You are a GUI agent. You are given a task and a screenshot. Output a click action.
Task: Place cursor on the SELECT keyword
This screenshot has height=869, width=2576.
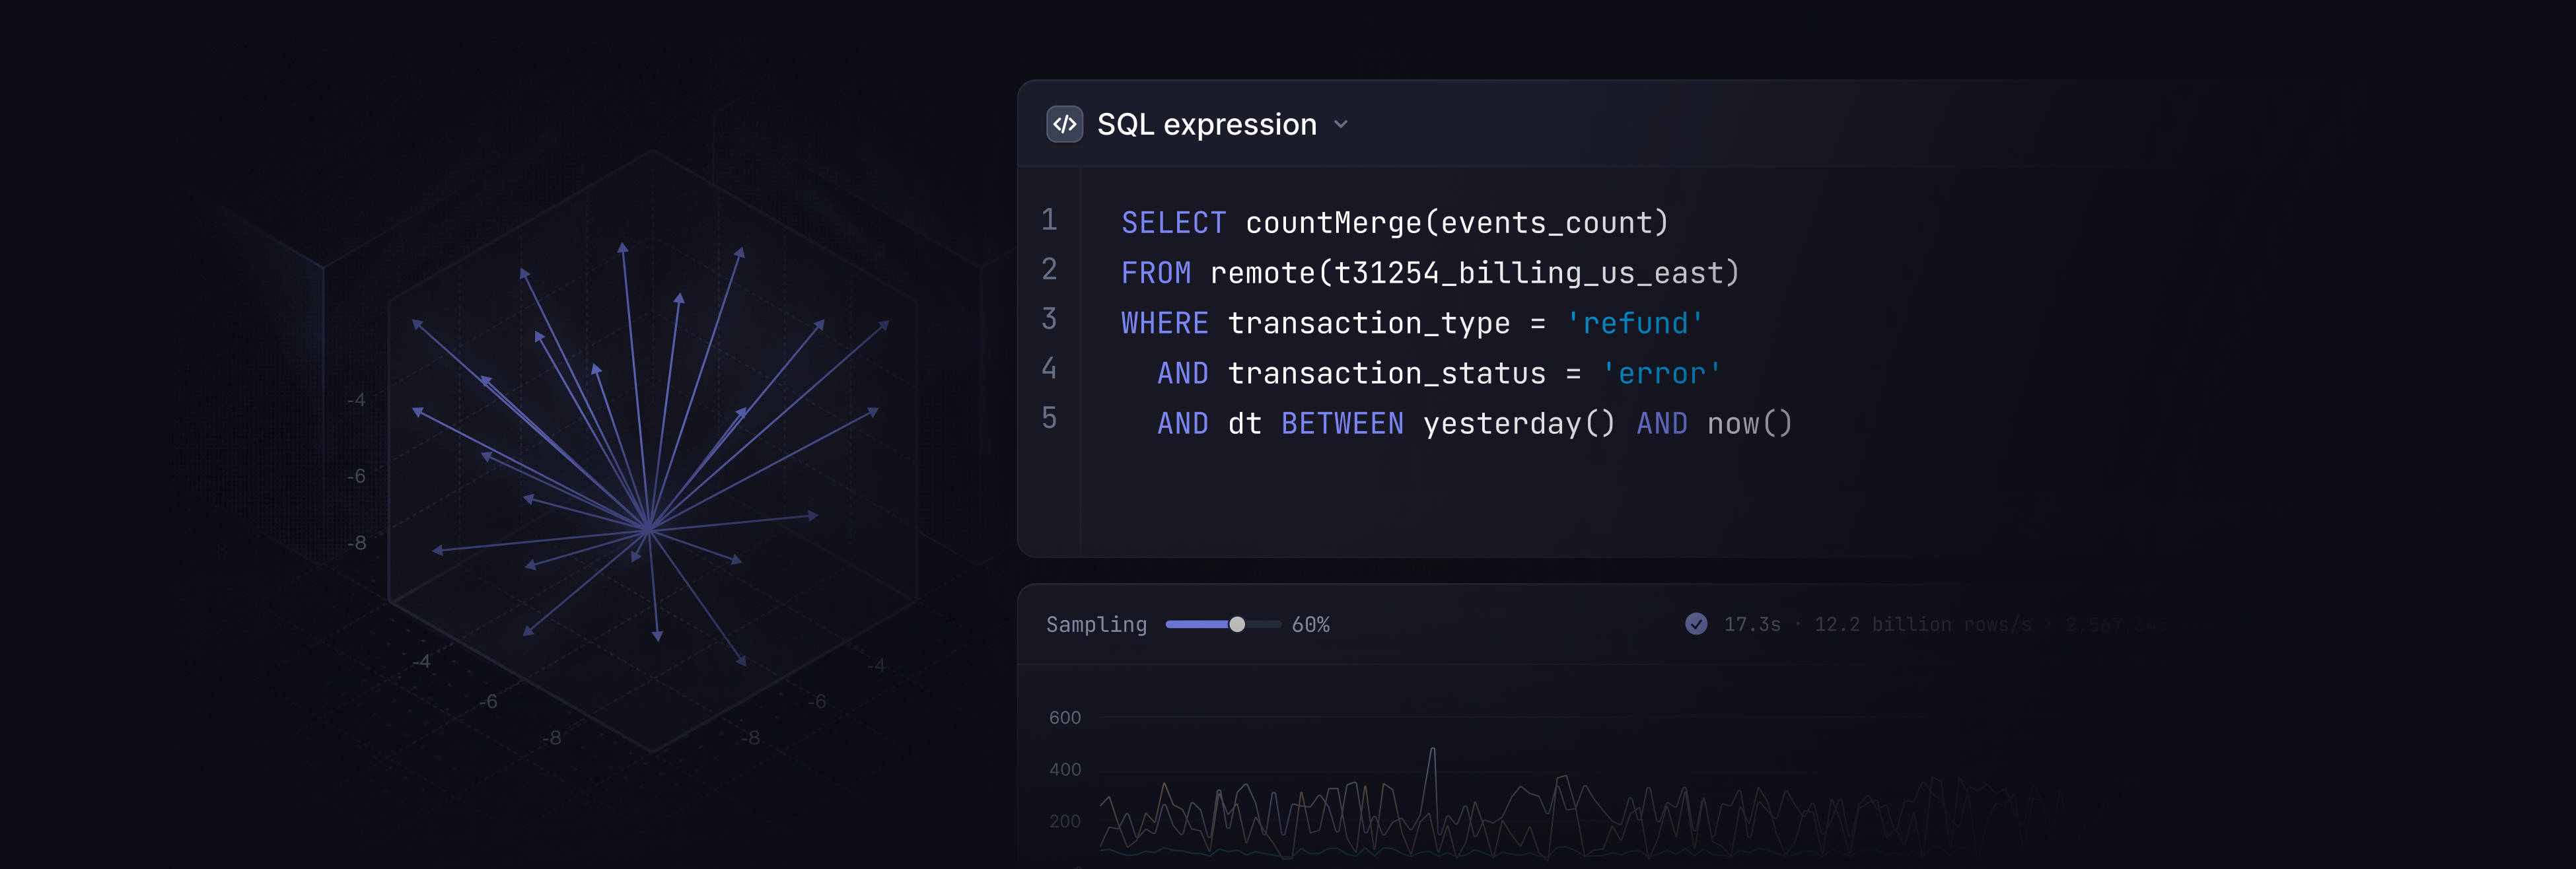tap(1173, 223)
